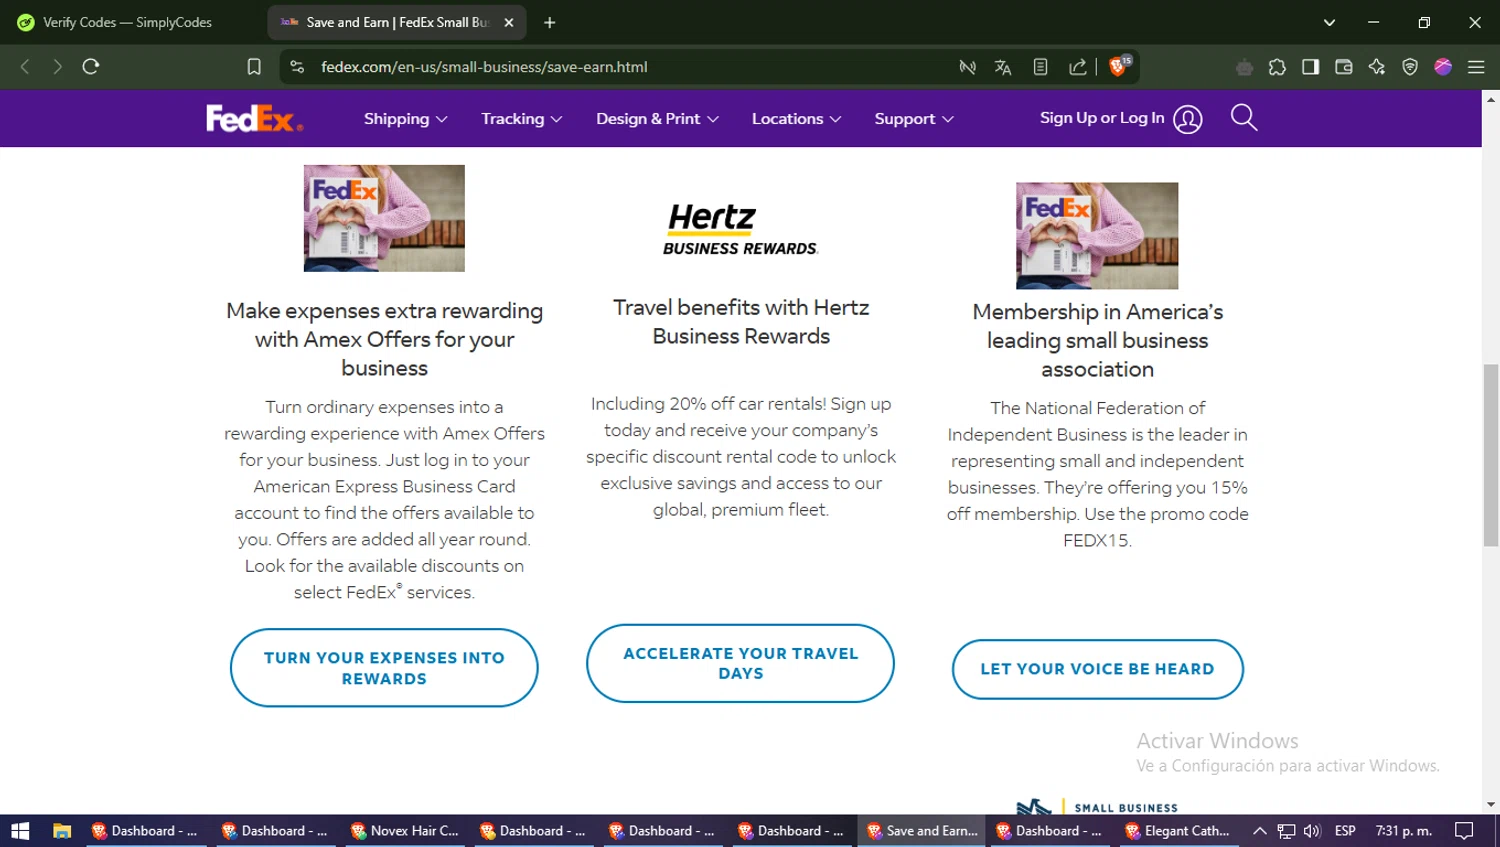Reload the page with refresh icon
The image size is (1500, 847).
click(x=91, y=67)
